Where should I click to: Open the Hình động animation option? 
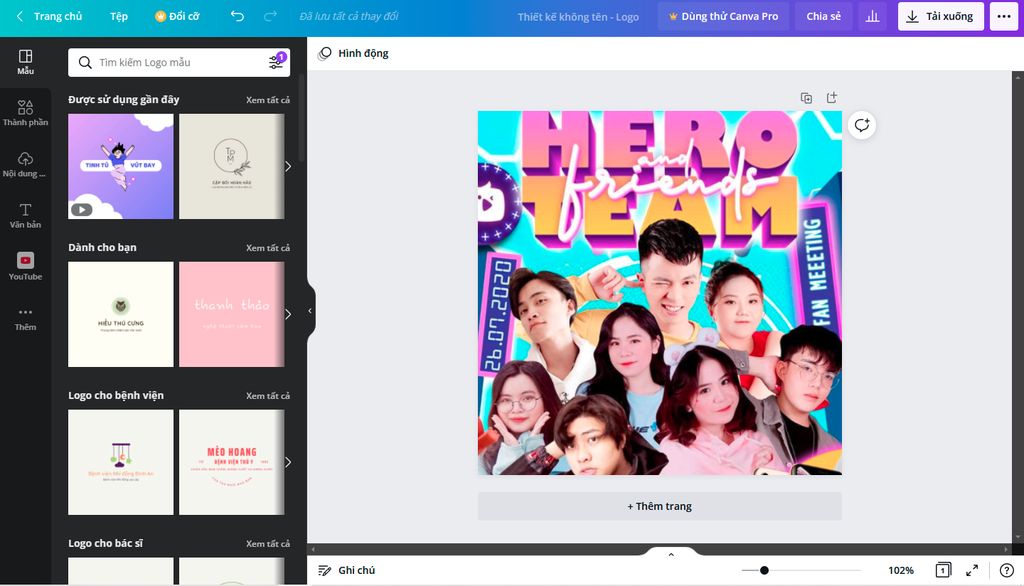353,54
